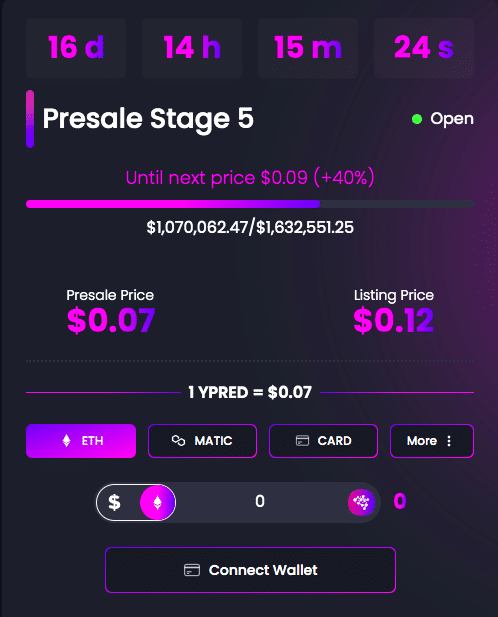
Task: Select ETH payment method
Action: (81, 441)
